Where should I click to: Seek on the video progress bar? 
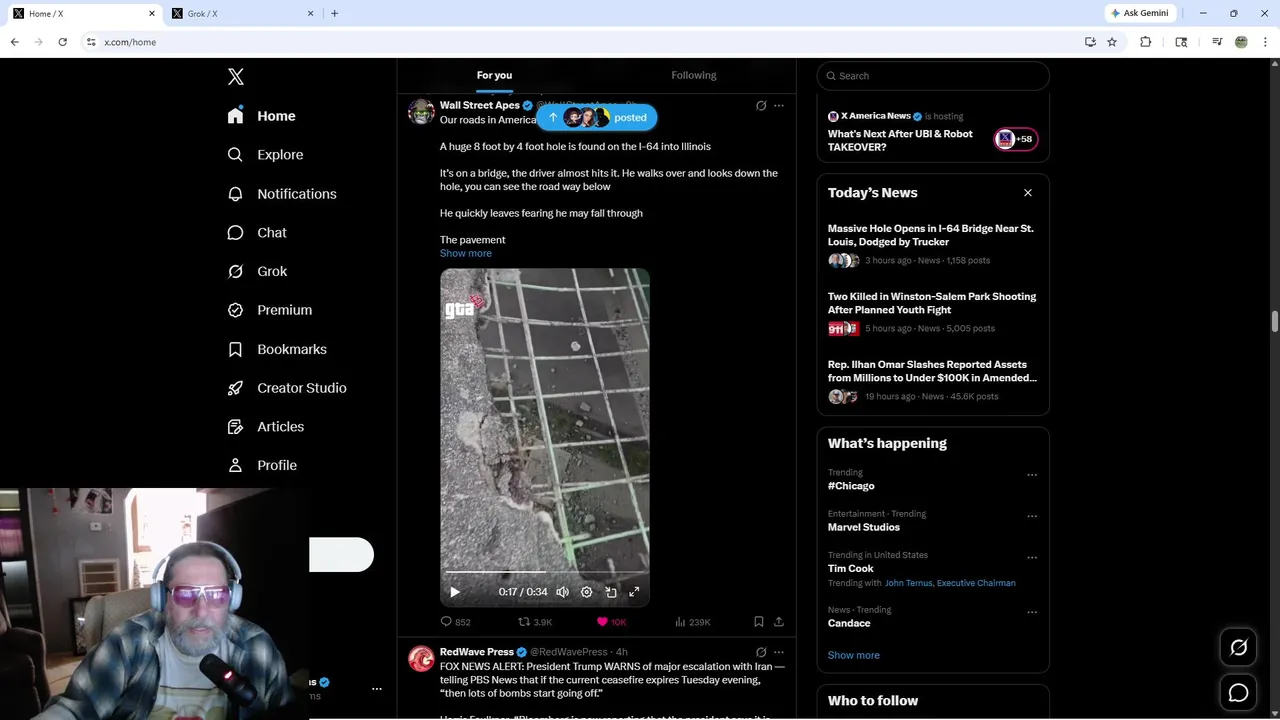(545, 573)
